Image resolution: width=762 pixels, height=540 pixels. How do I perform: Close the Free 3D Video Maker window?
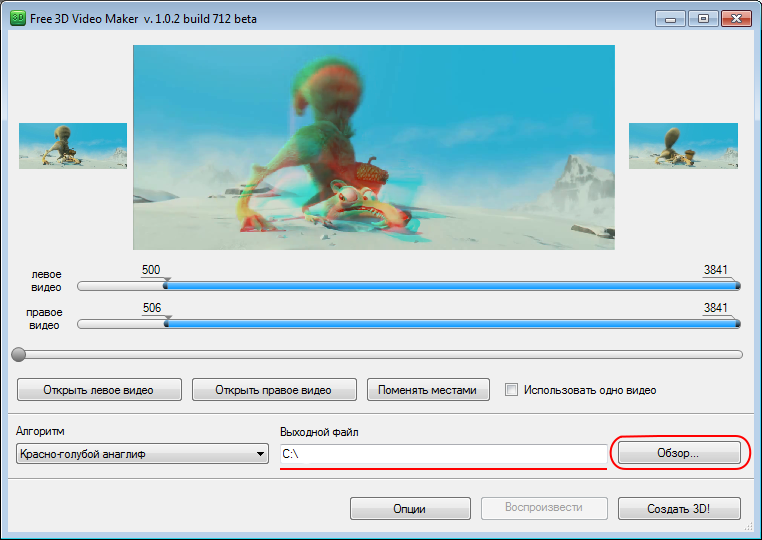point(736,19)
